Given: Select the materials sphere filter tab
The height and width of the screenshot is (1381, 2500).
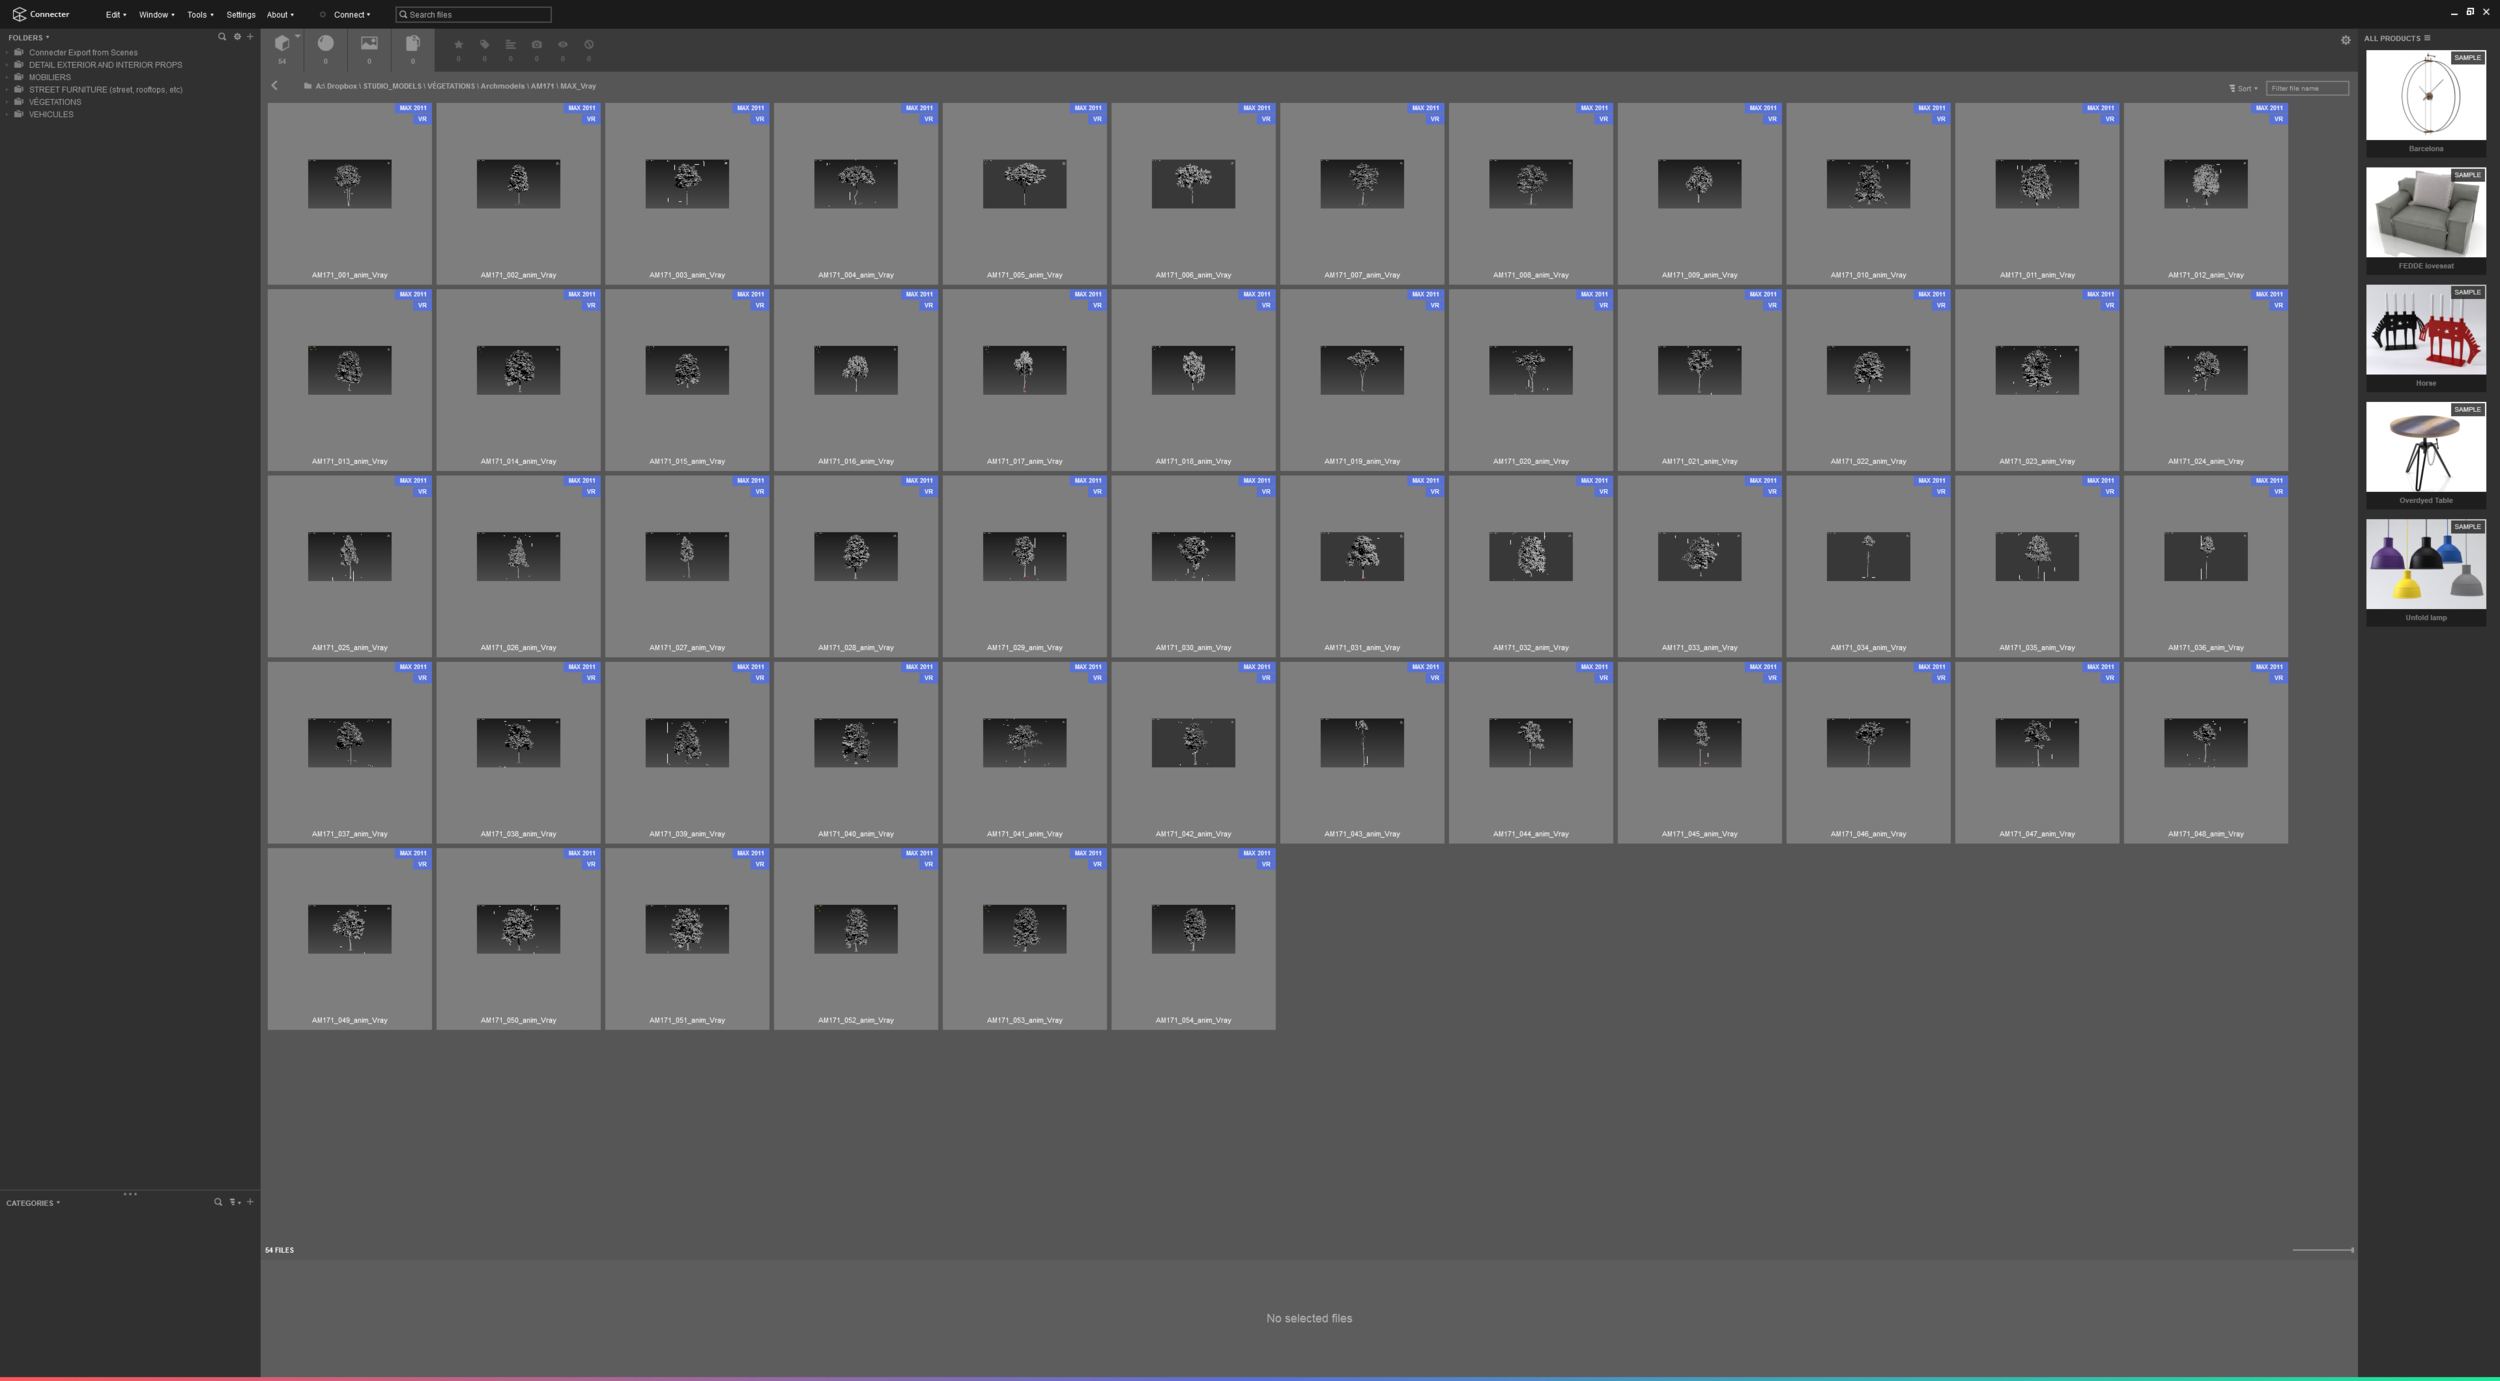Looking at the screenshot, I should point(326,48).
